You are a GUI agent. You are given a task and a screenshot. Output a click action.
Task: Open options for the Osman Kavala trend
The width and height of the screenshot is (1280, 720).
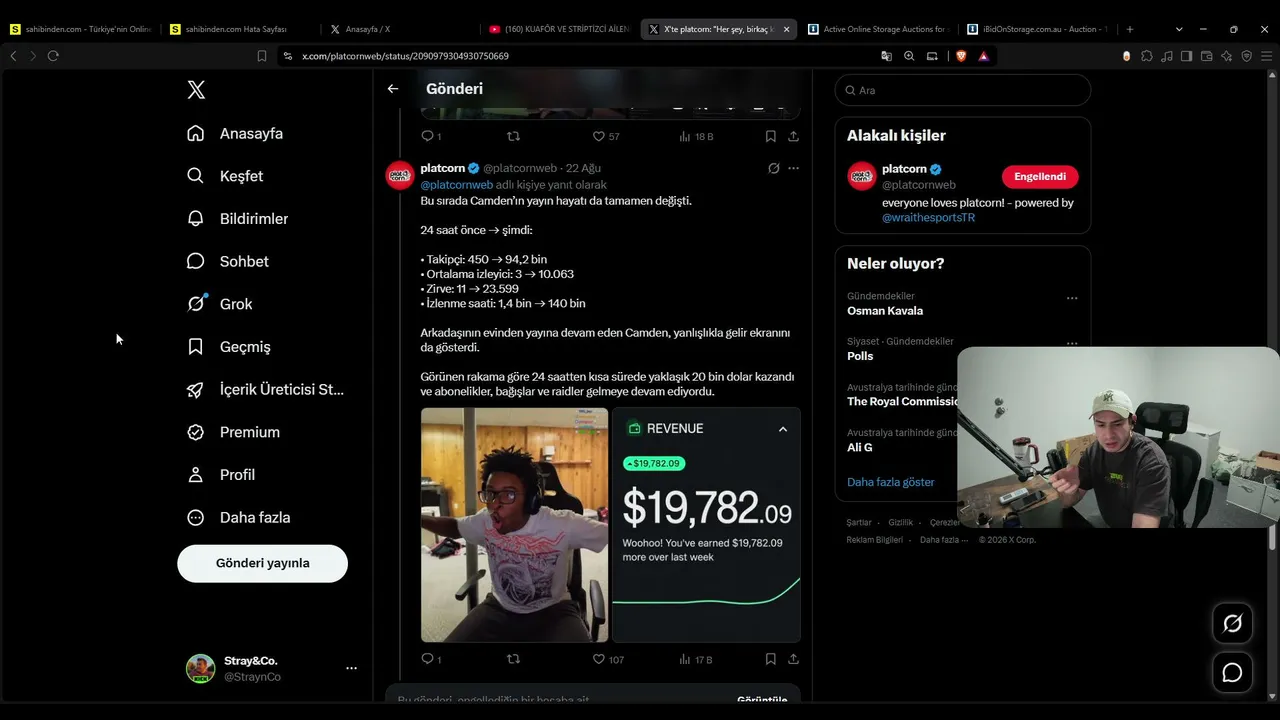(x=1072, y=298)
